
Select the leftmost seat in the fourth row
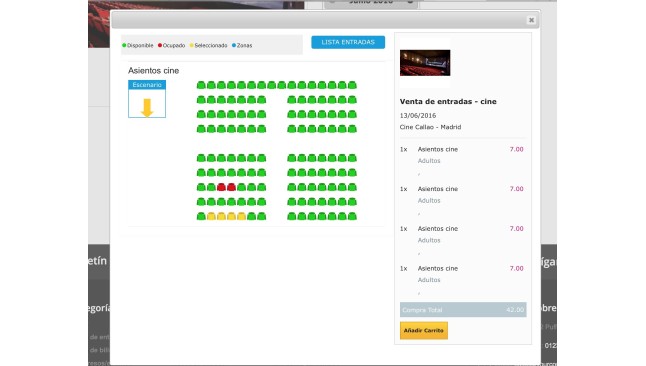click(x=201, y=129)
